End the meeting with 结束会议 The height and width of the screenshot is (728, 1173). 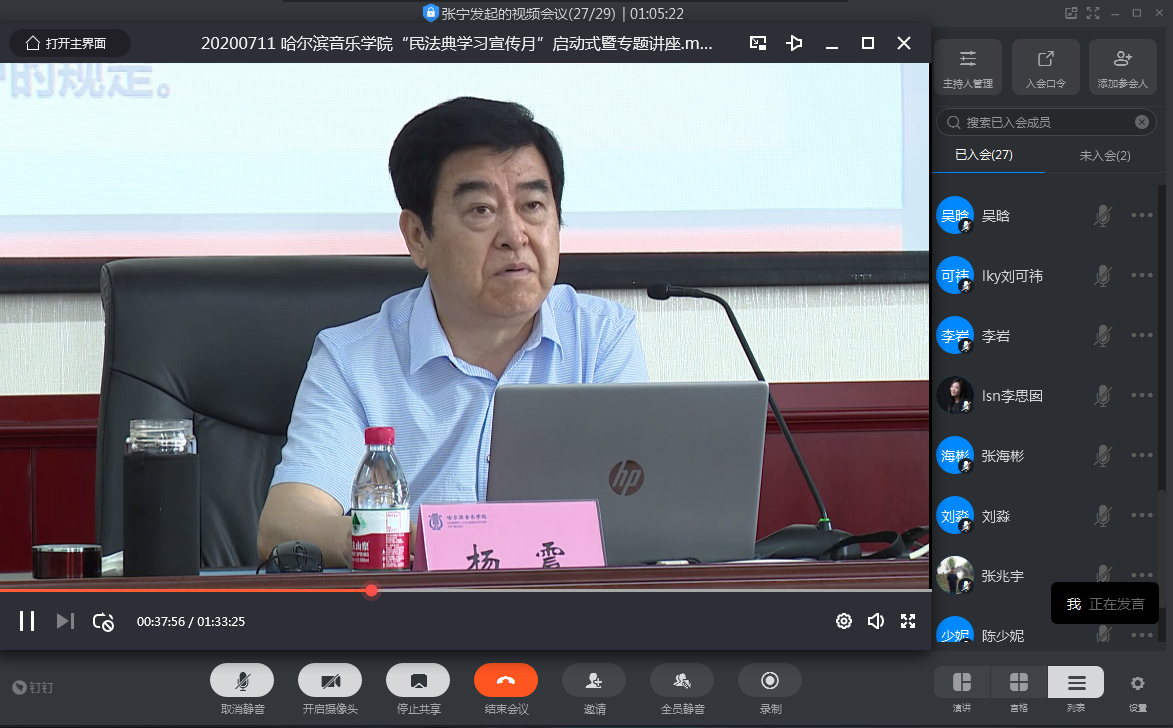pos(506,680)
